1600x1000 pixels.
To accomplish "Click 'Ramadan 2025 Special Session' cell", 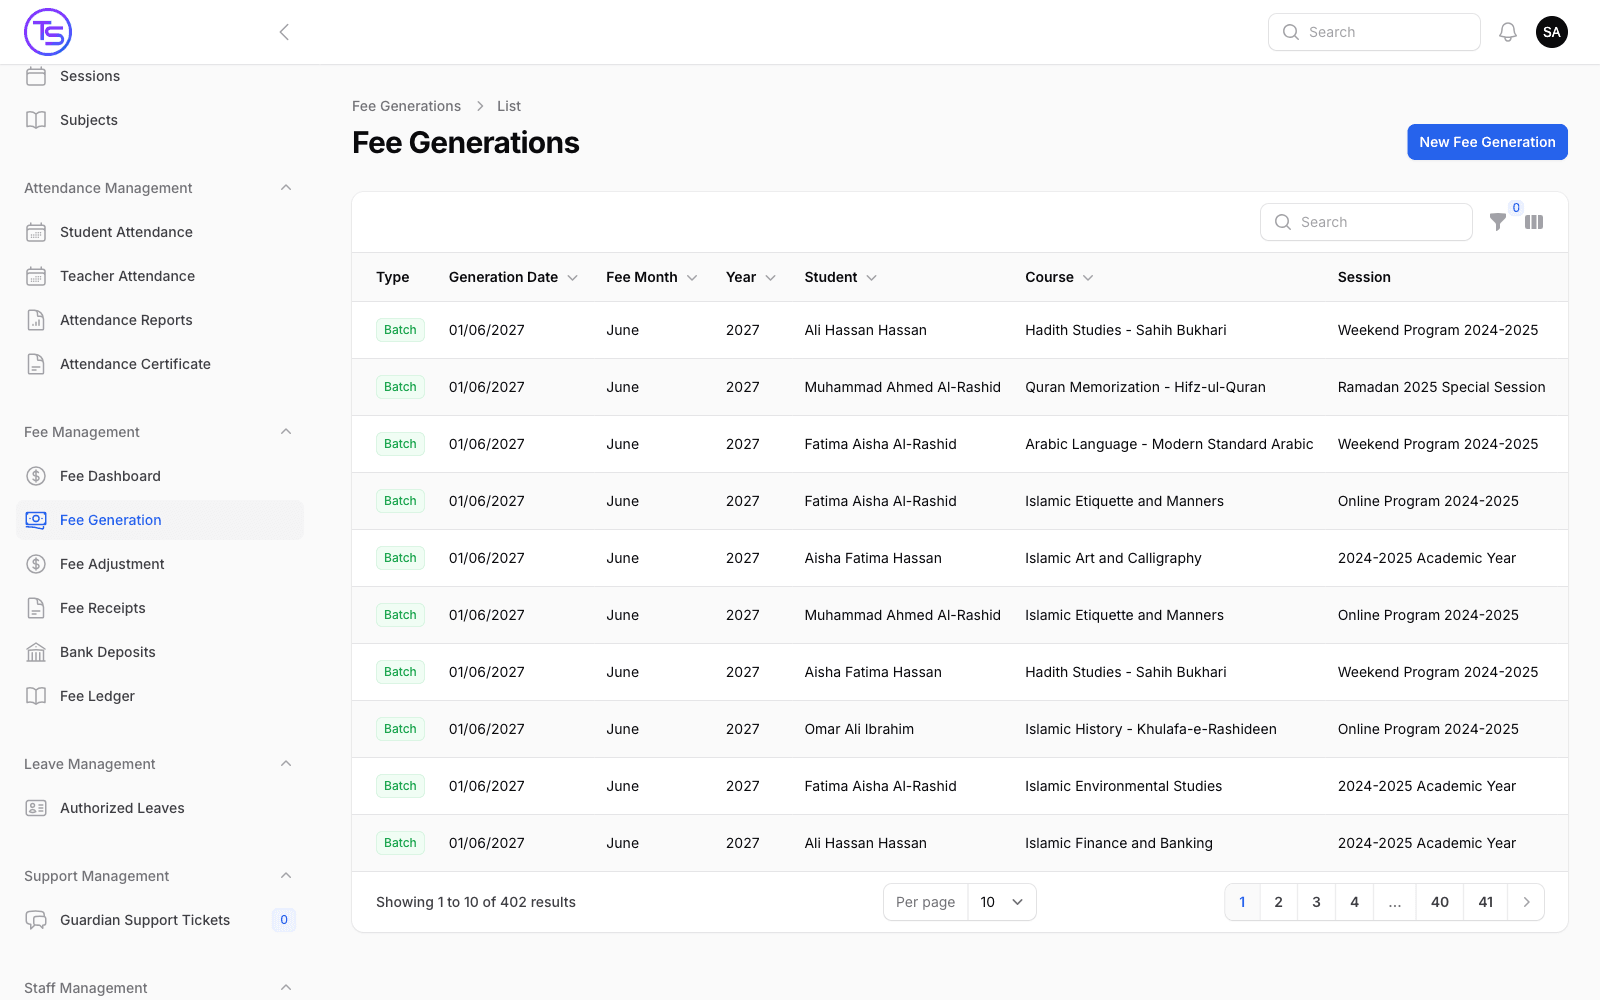I will (x=1441, y=387).
